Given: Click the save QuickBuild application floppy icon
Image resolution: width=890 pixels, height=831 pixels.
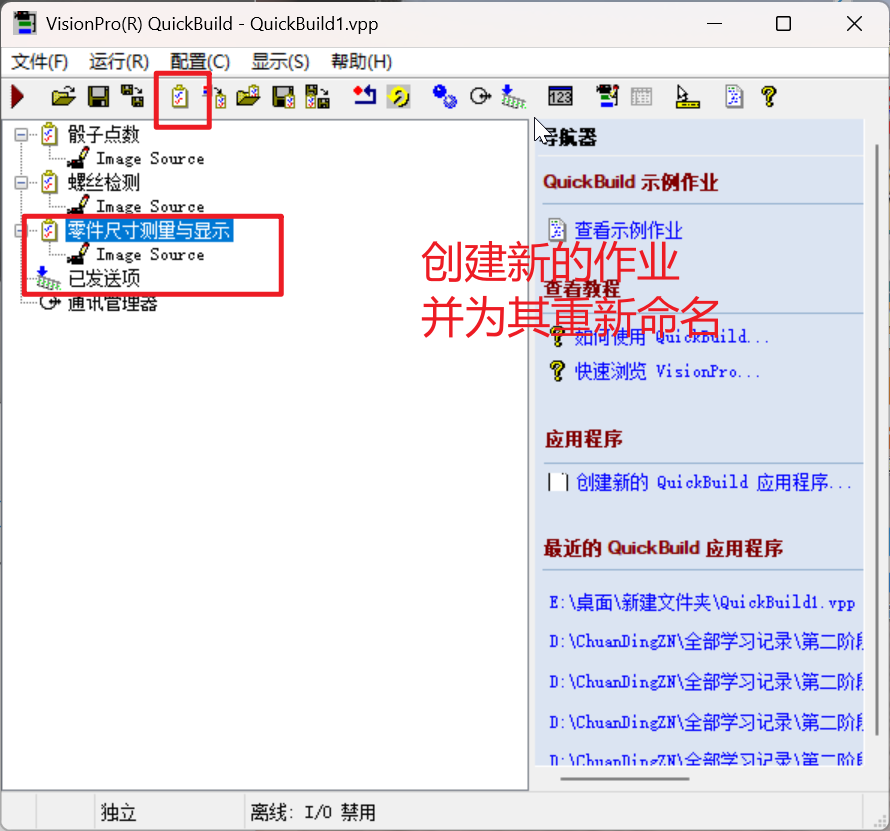Looking at the screenshot, I should 98,96.
